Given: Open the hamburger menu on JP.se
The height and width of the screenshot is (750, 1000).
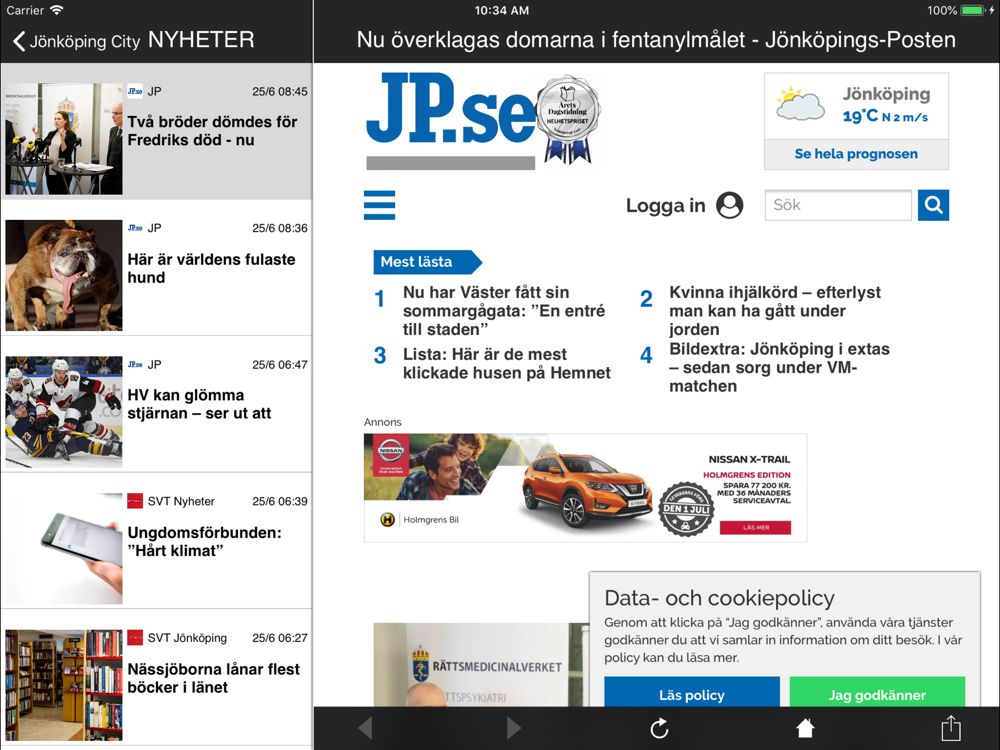Looking at the screenshot, I should [x=379, y=205].
